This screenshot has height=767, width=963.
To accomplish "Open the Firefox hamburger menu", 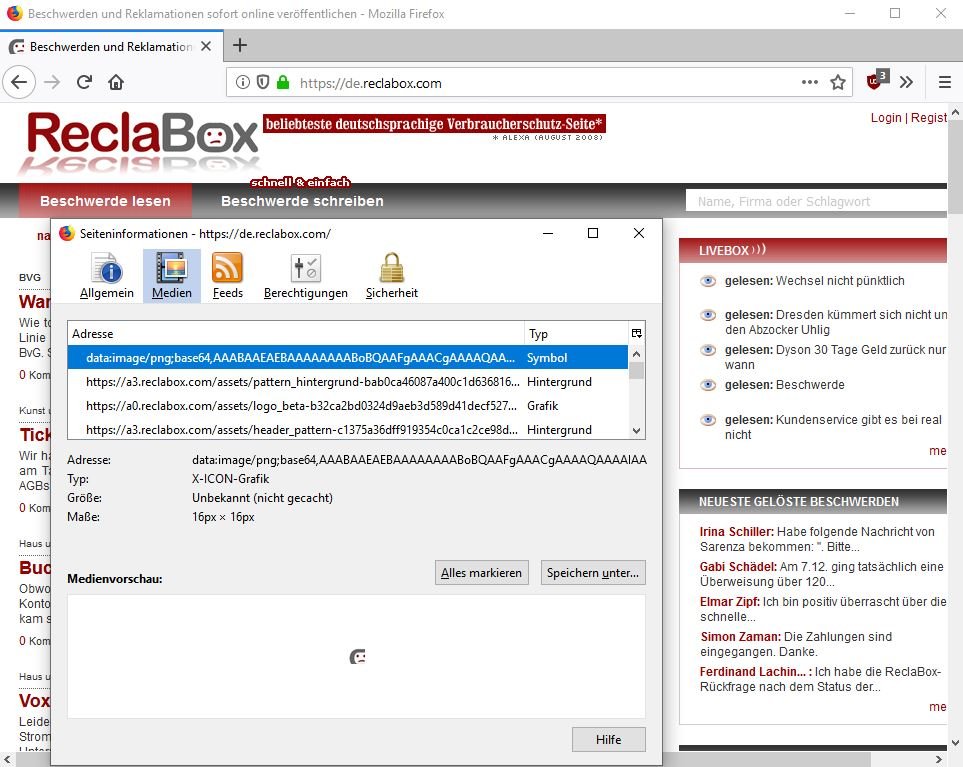I will point(945,82).
